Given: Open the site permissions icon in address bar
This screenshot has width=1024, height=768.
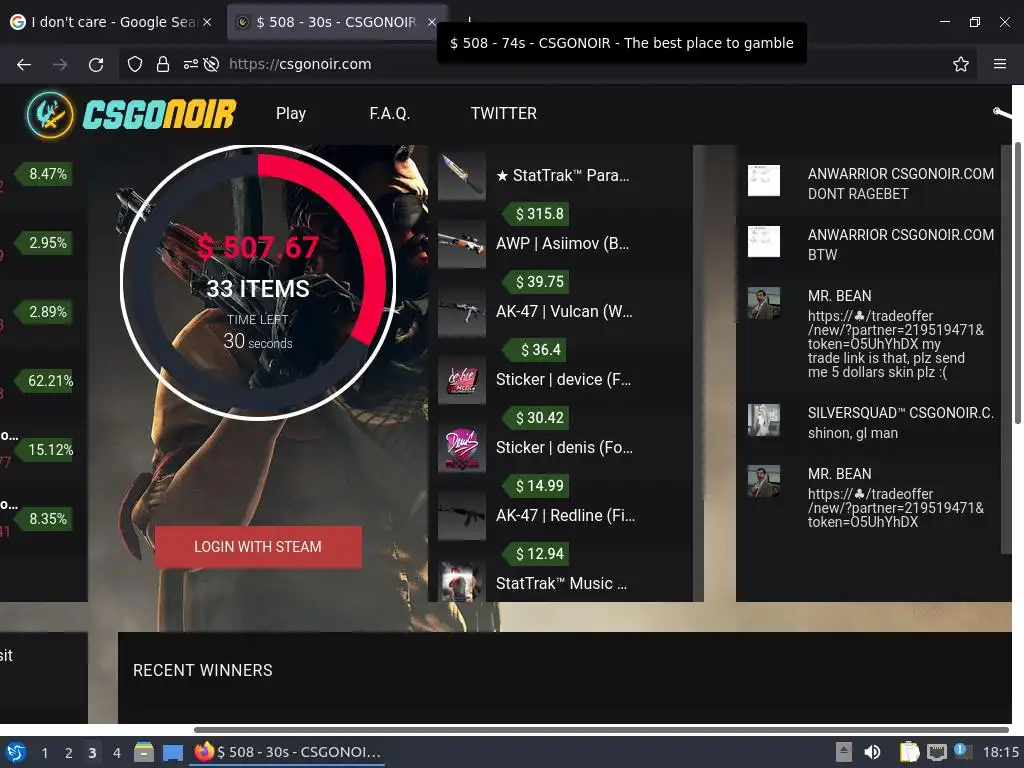Looking at the screenshot, I should (x=190, y=64).
